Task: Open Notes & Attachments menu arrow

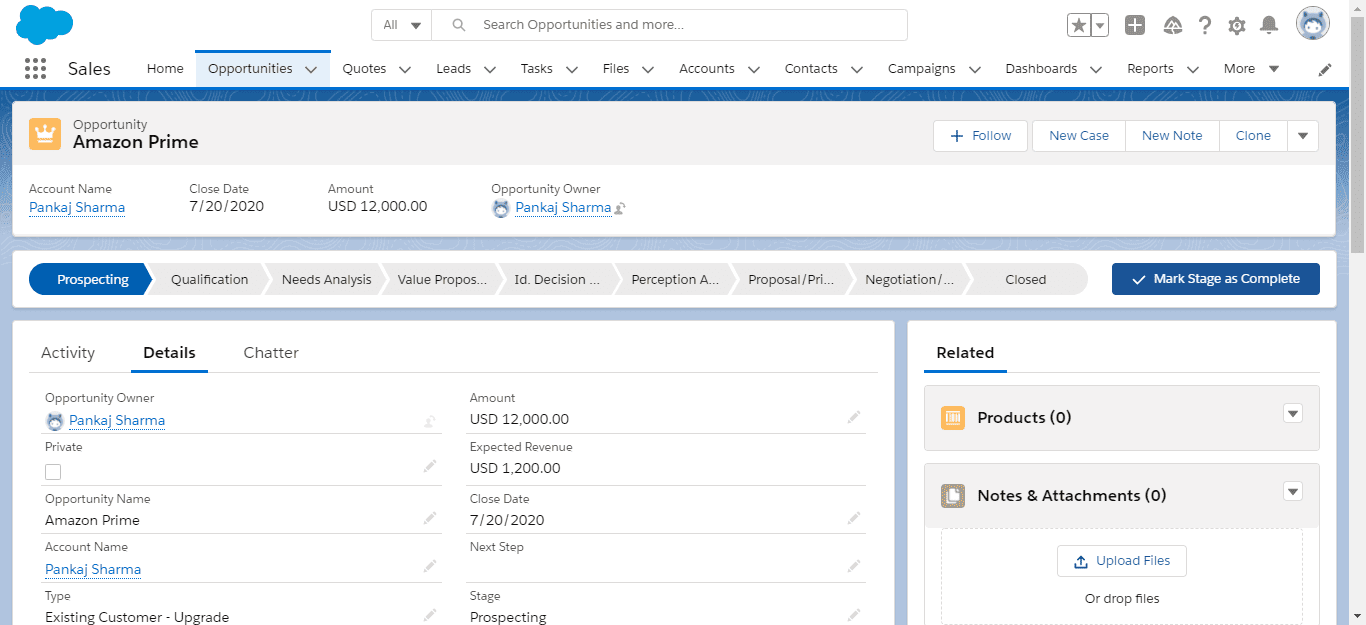Action: coord(1293,492)
